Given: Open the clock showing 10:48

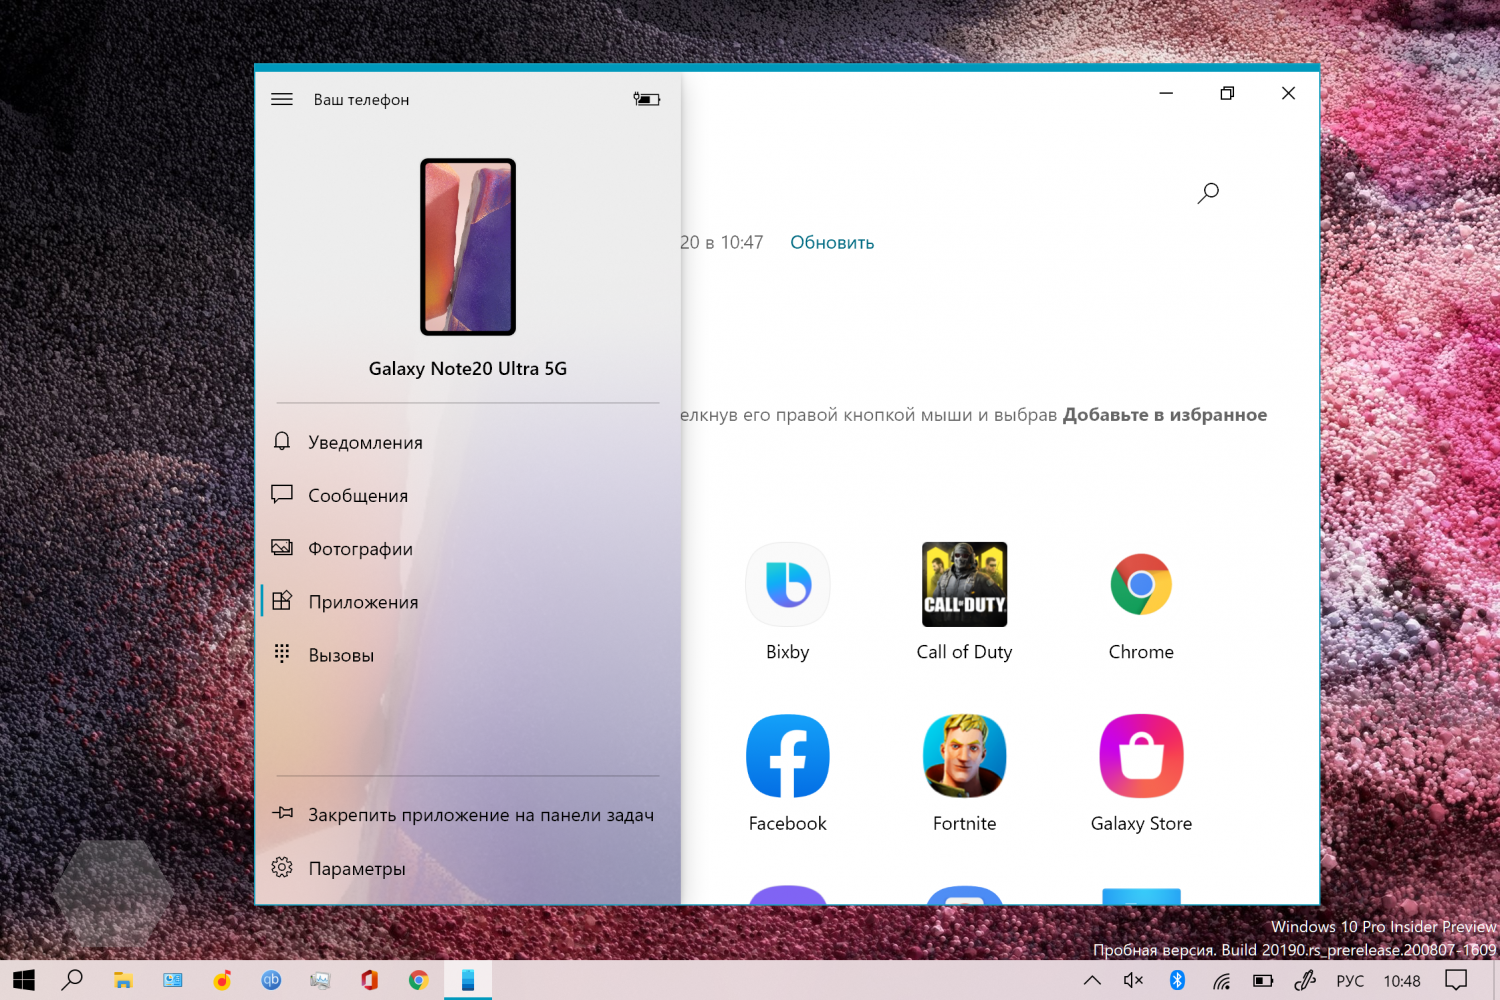Looking at the screenshot, I should point(1402,981).
